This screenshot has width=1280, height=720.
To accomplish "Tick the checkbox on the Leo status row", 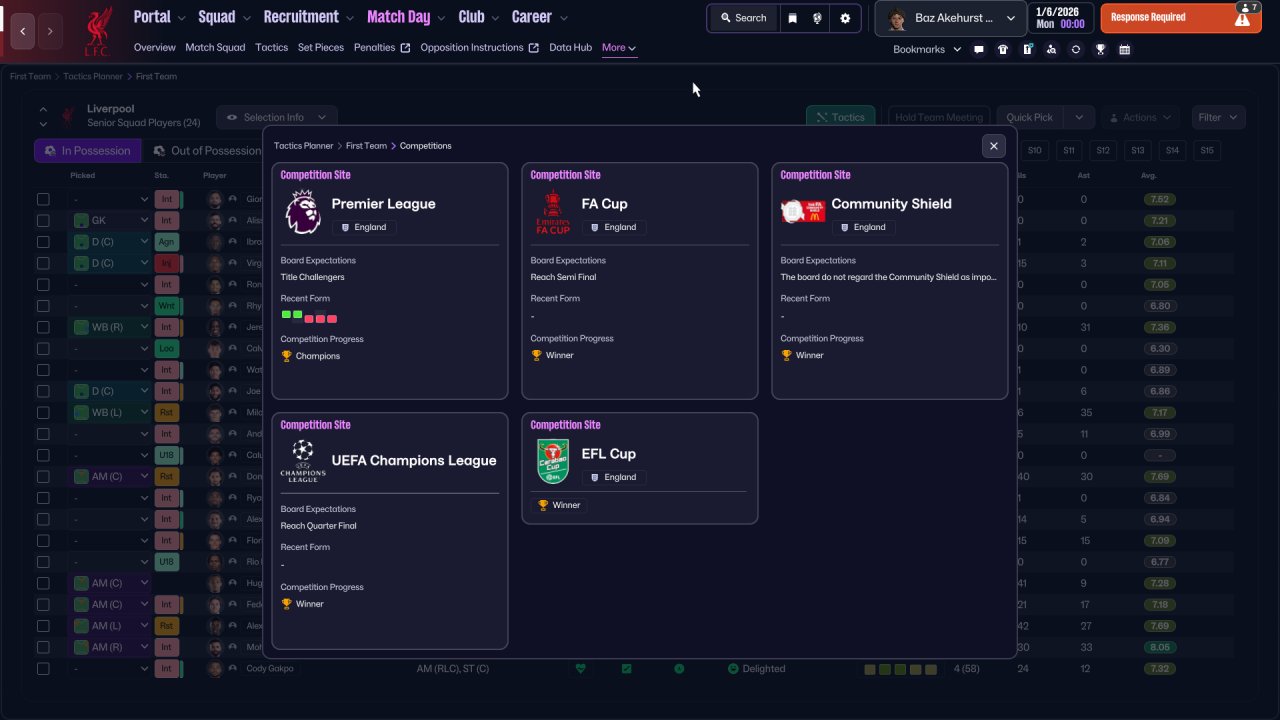I will [43, 349].
